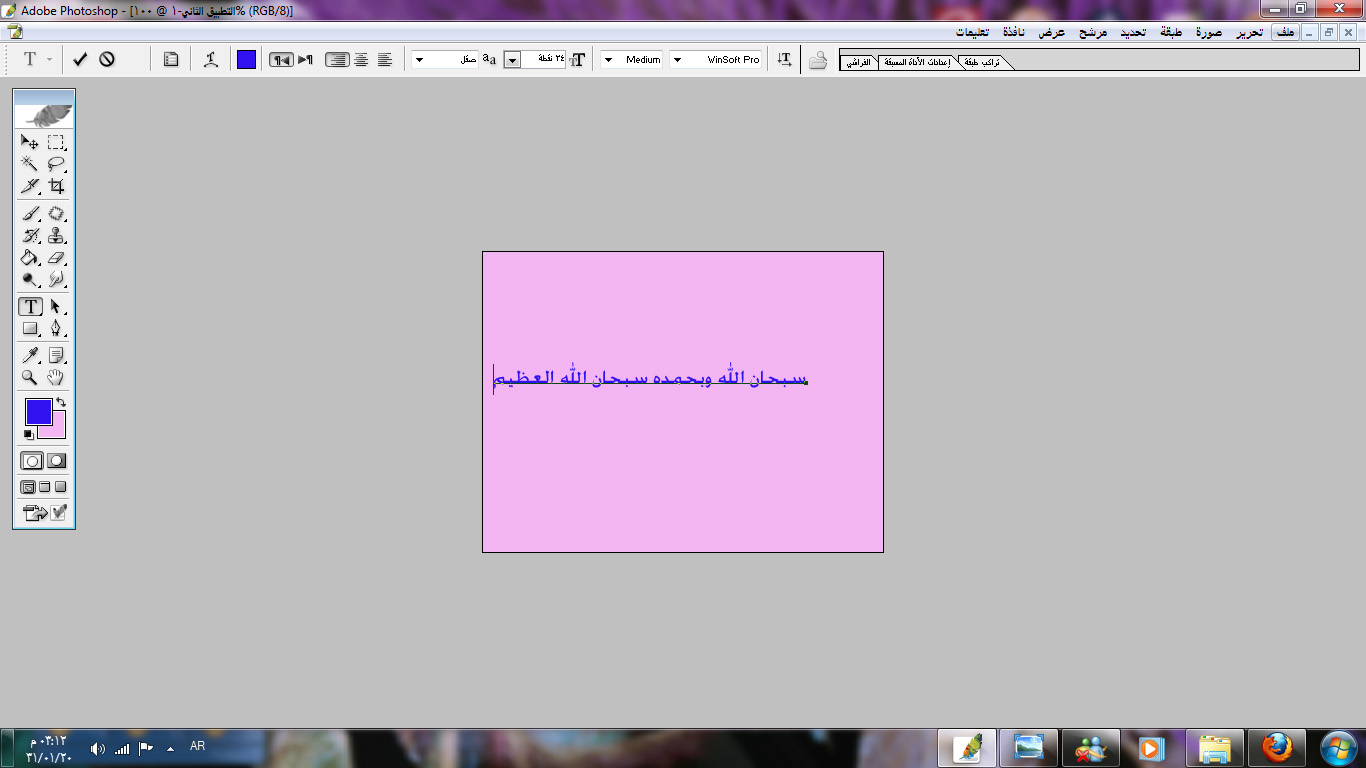This screenshot has height=768, width=1366.
Task: Open the font size dropdown
Action: (x=512, y=60)
